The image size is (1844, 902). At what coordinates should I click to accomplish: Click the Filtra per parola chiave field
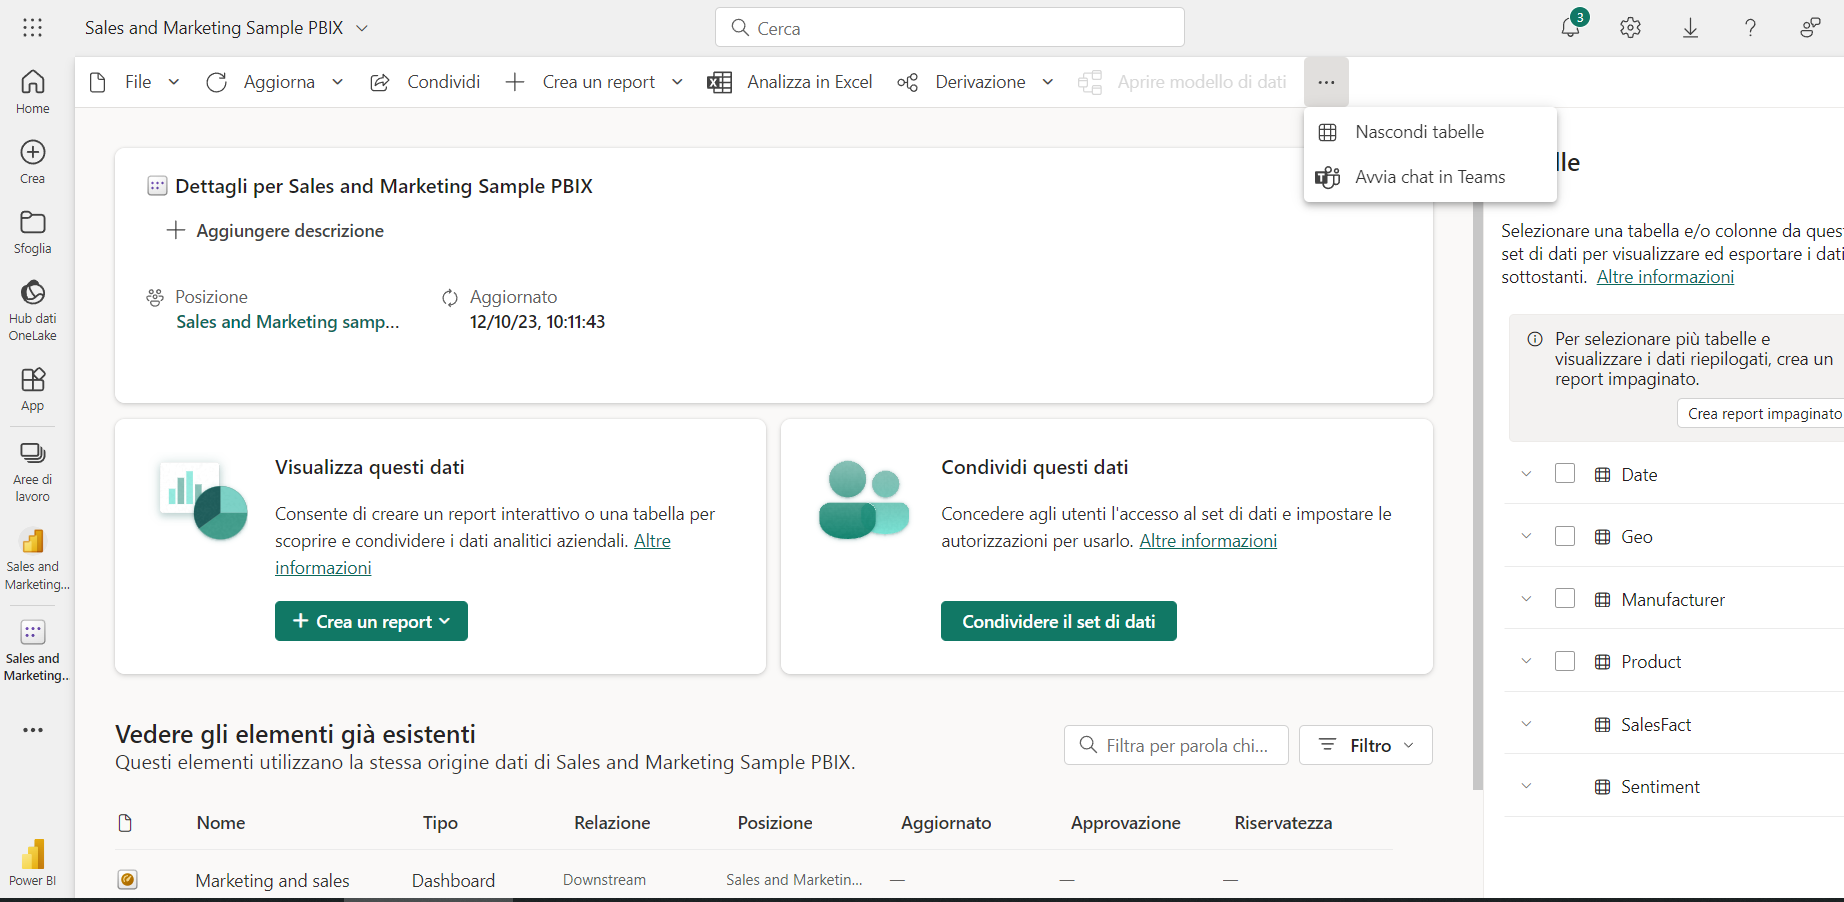[x=1176, y=745]
